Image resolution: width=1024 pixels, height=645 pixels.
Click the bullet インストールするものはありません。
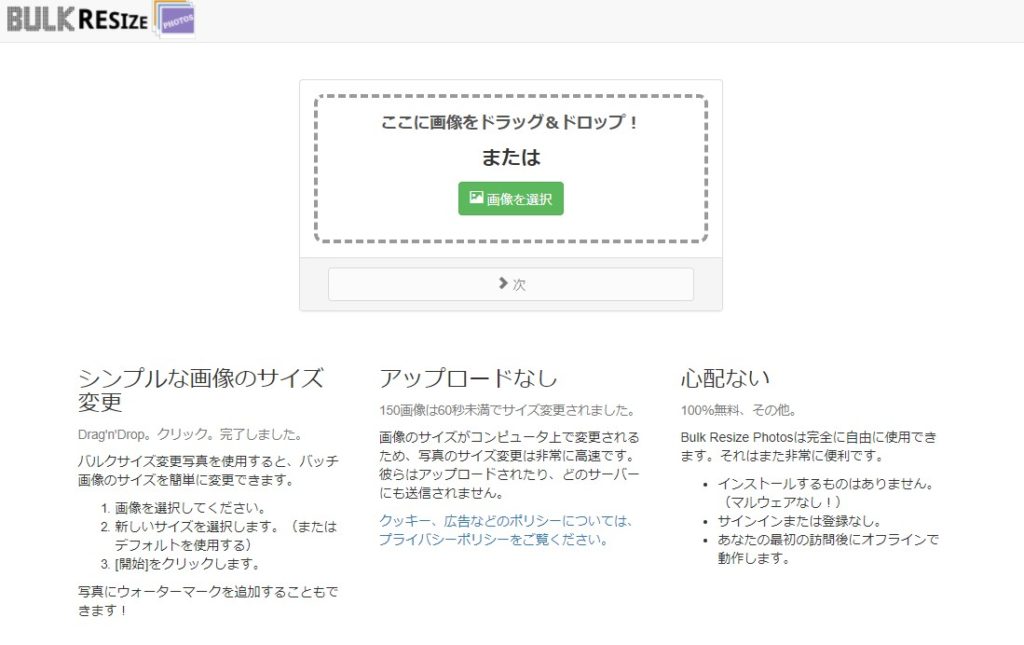click(x=828, y=493)
